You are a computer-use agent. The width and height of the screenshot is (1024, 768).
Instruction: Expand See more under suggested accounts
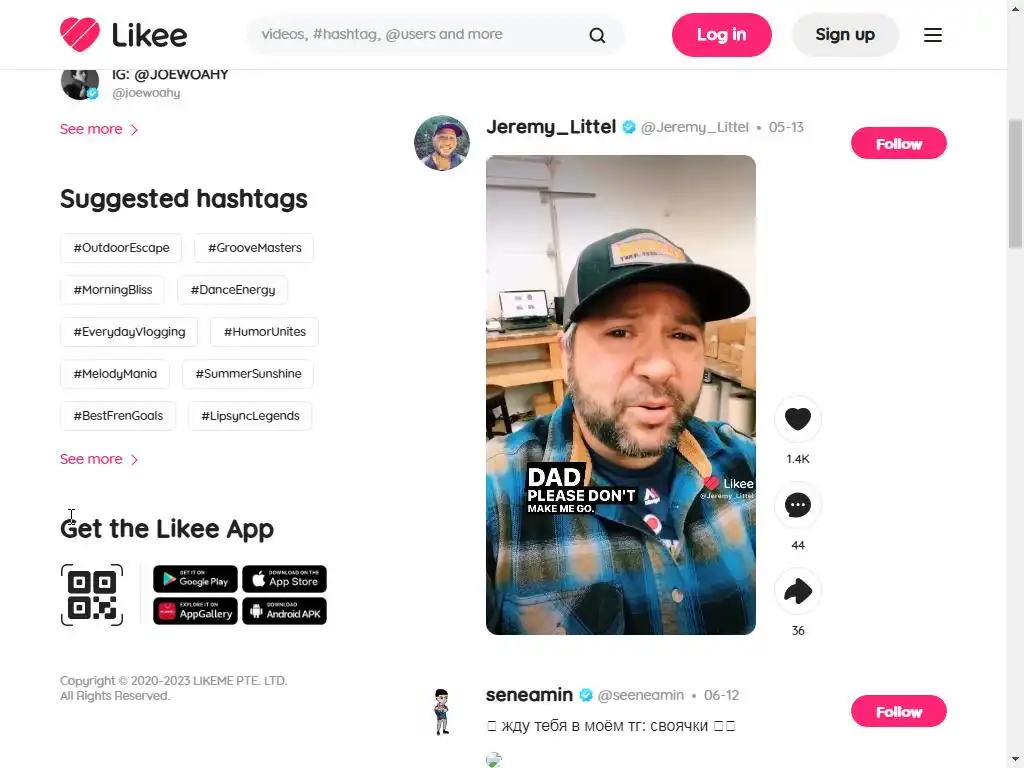pyautogui.click(x=99, y=129)
